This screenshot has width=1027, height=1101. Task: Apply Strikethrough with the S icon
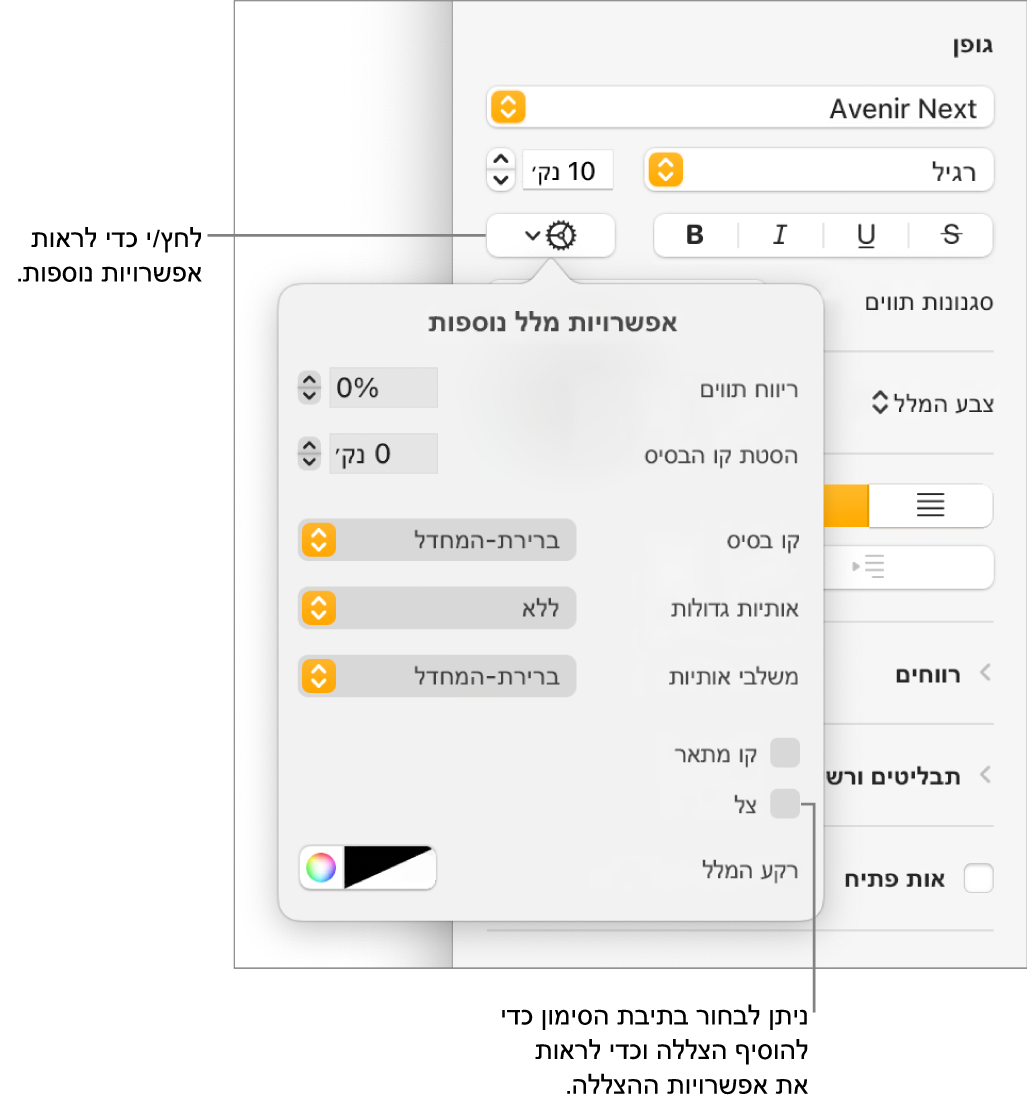point(951,235)
